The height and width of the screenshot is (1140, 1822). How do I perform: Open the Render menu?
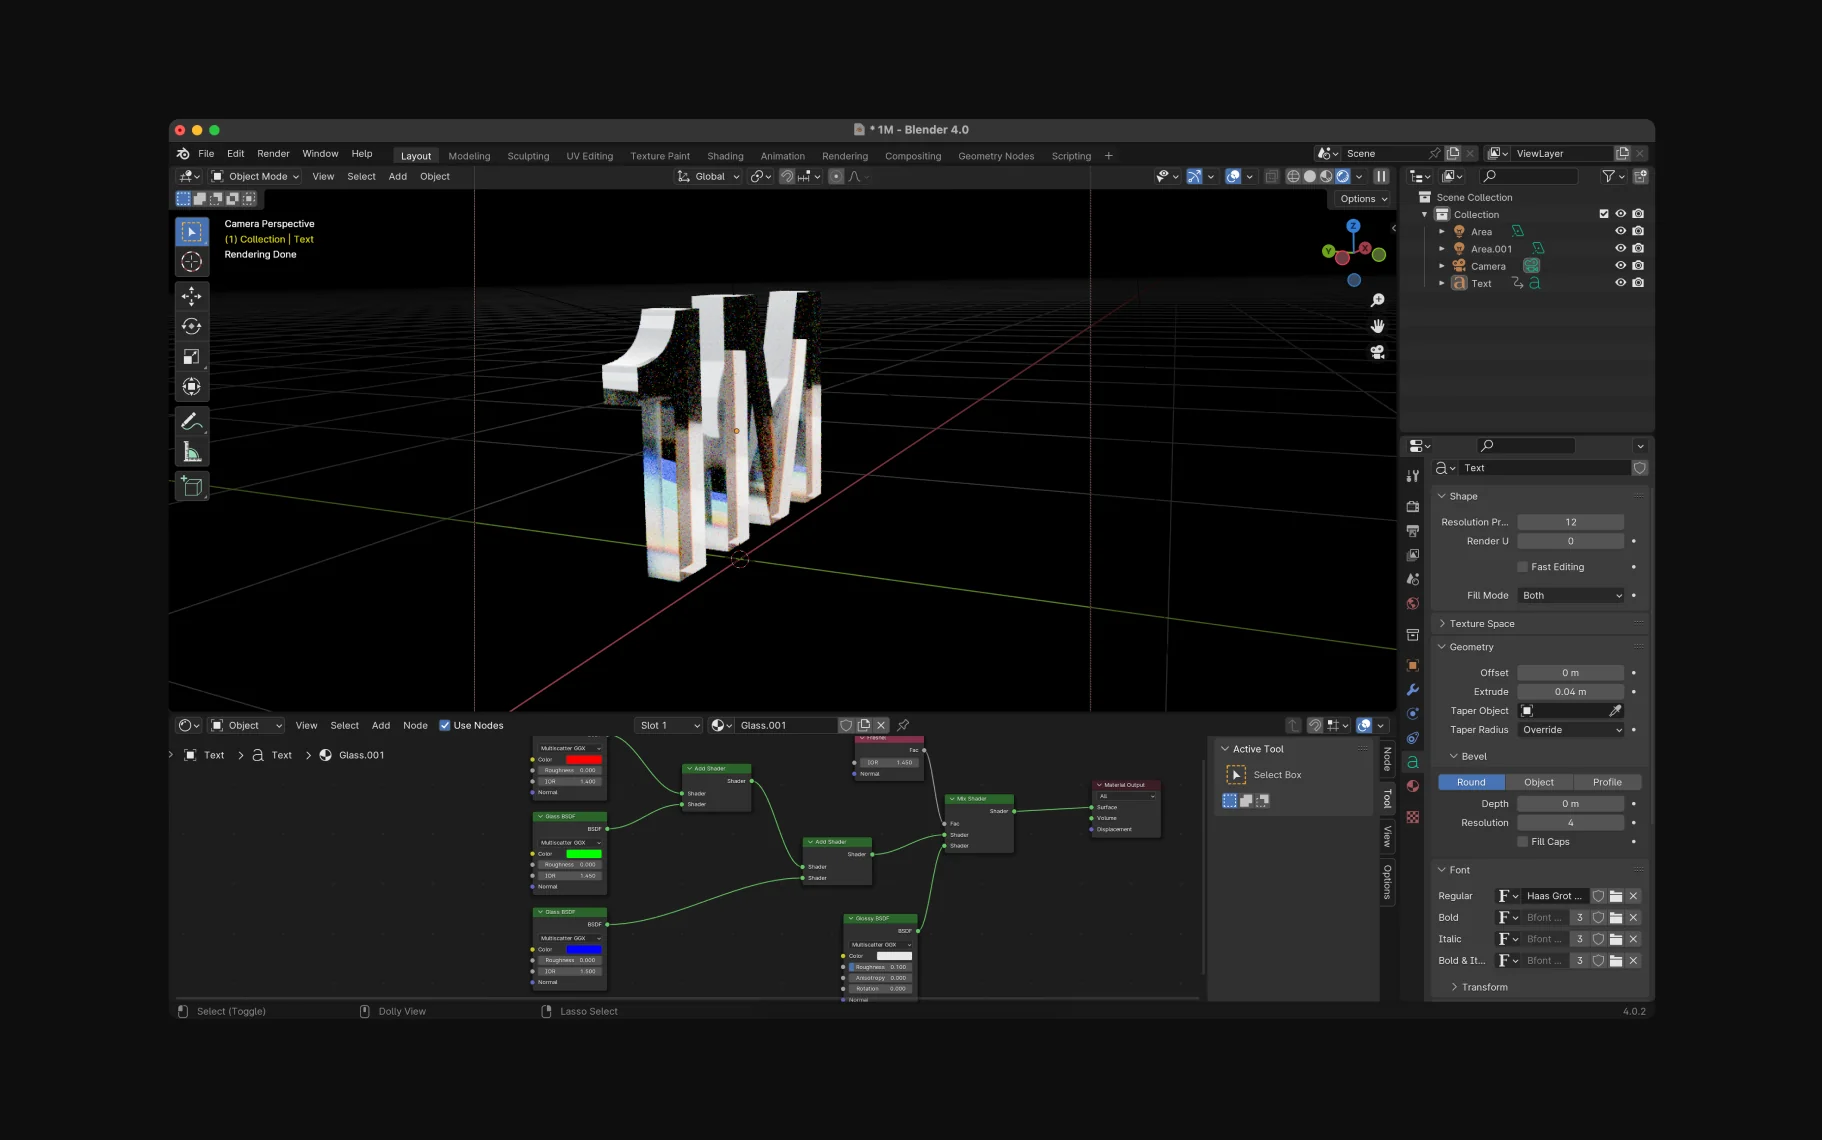point(273,154)
